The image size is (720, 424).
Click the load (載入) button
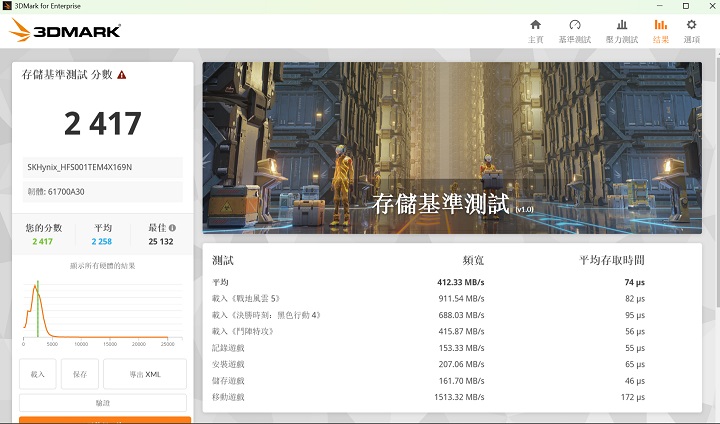click(38, 374)
